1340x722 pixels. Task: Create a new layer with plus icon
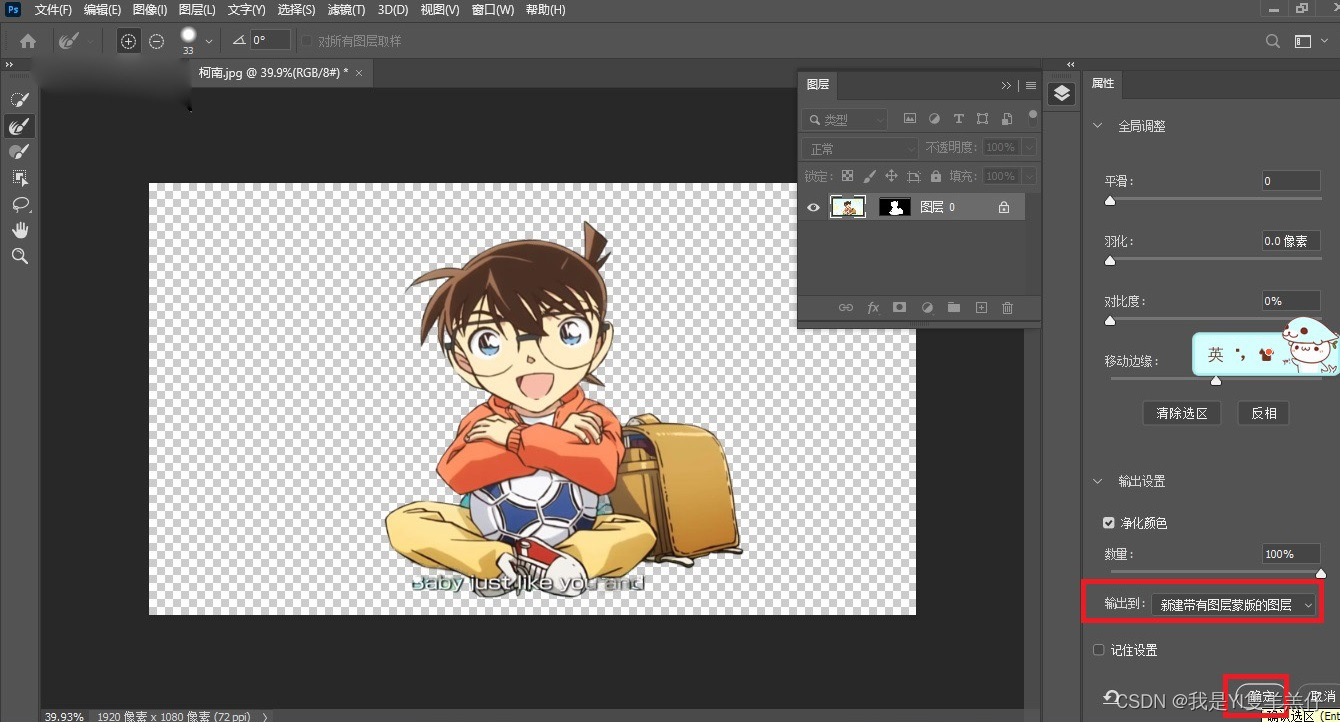(x=981, y=308)
